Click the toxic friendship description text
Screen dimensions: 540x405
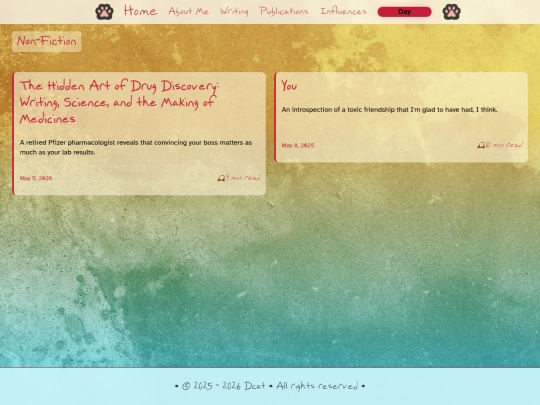pos(390,110)
